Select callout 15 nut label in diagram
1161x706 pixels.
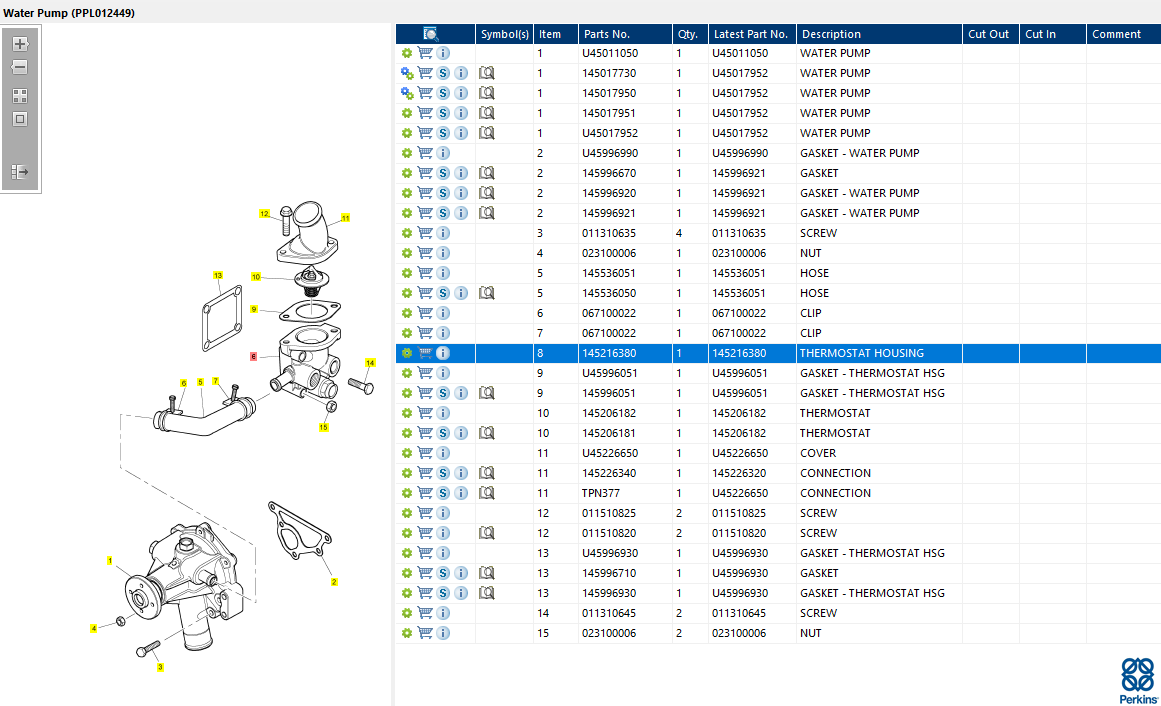tap(324, 427)
